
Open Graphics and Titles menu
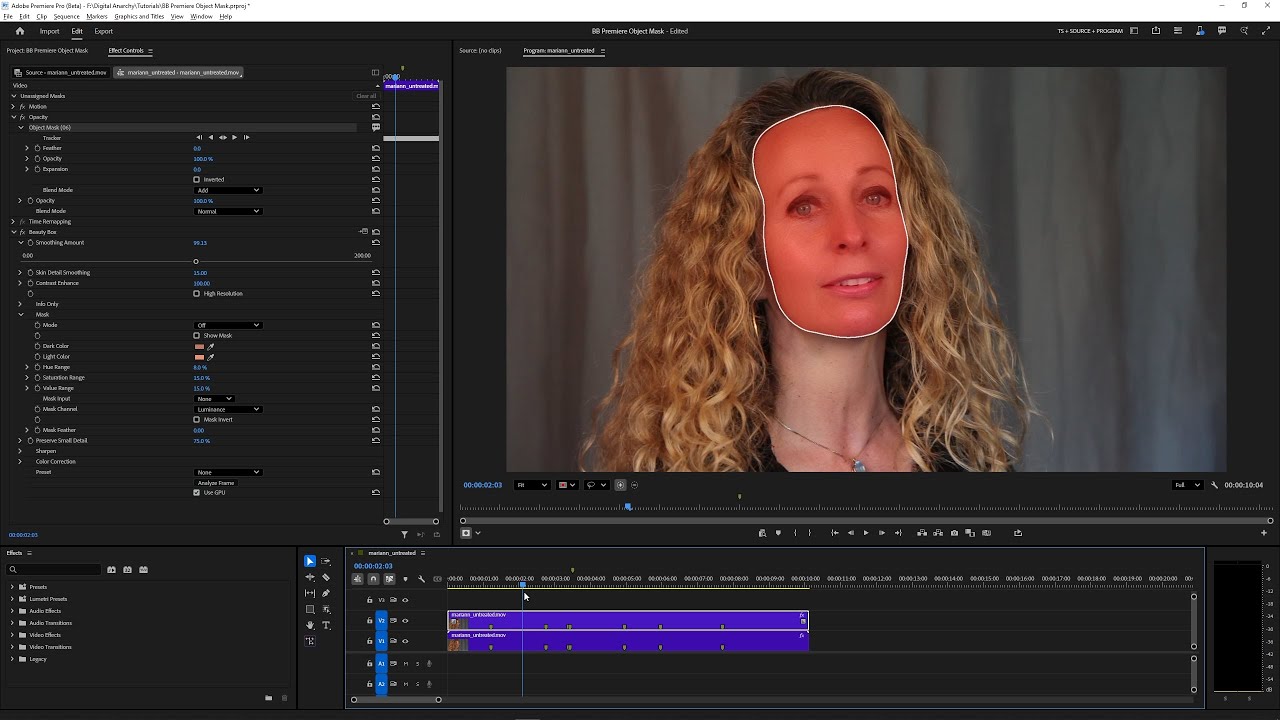(139, 17)
